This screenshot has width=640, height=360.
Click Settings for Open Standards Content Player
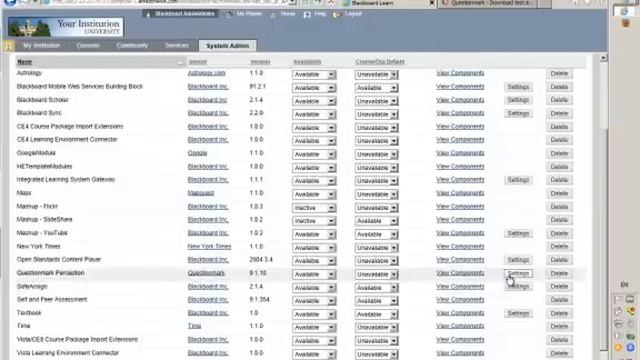pos(518,260)
